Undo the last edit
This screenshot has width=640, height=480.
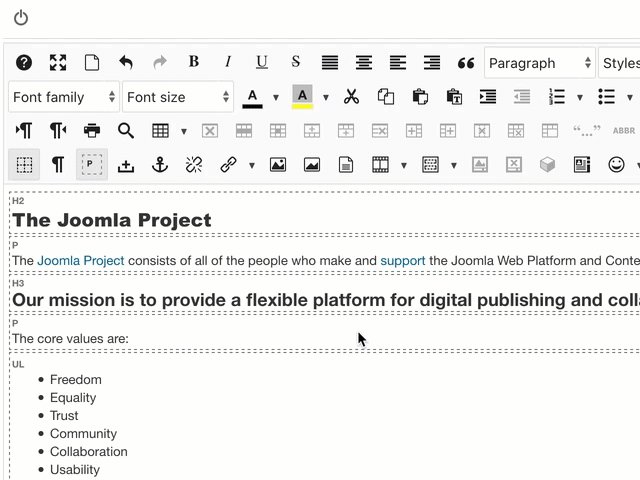tap(126, 63)
